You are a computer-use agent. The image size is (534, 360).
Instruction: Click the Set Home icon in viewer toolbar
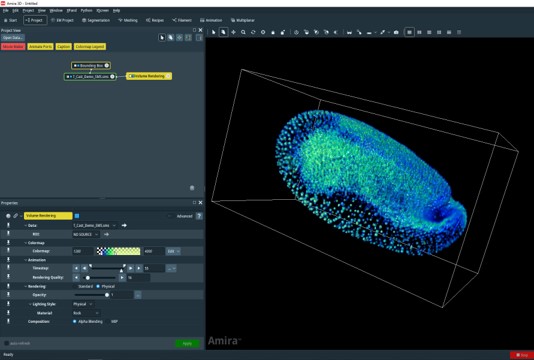tap(283, 32)
